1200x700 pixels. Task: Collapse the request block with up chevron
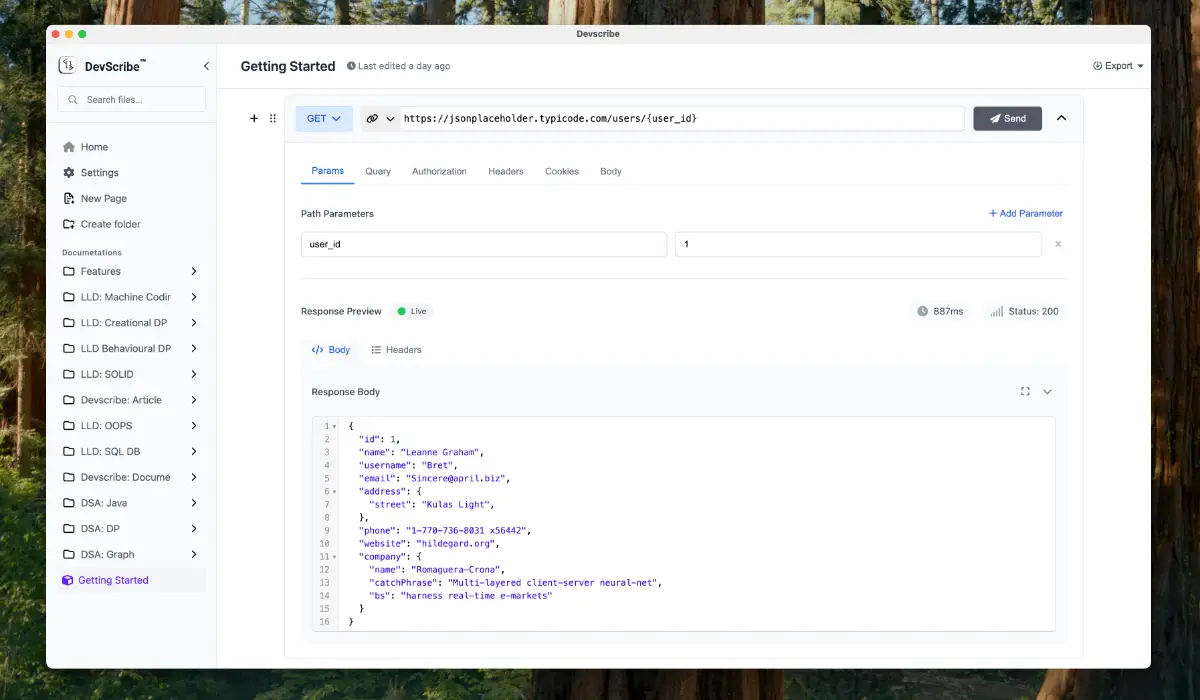click(x=1061, y=118)
